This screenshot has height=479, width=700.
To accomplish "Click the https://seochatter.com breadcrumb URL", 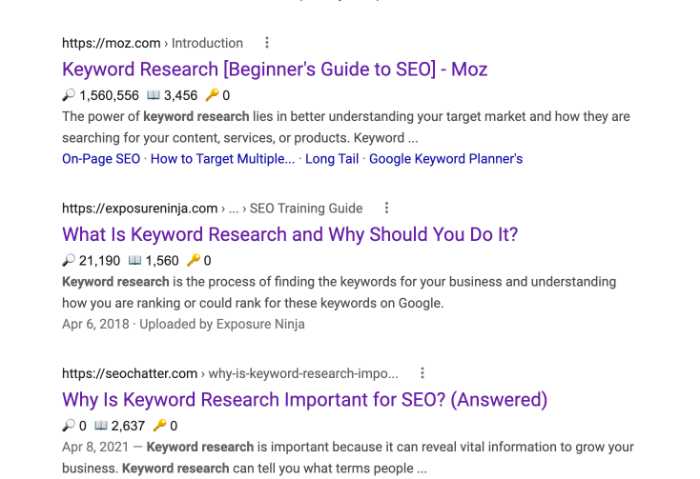I will 129,373.
